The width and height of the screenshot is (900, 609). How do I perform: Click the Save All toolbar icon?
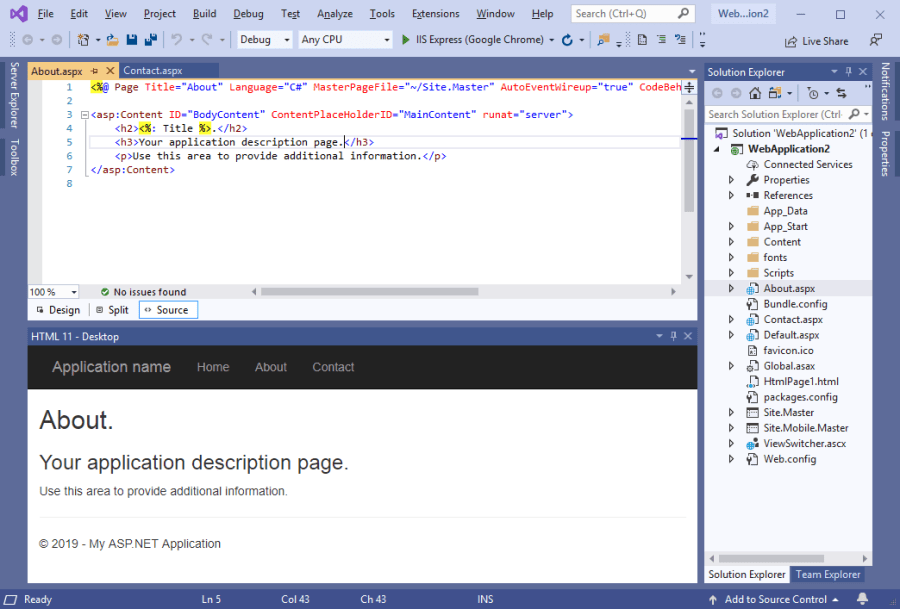point(150,40)
